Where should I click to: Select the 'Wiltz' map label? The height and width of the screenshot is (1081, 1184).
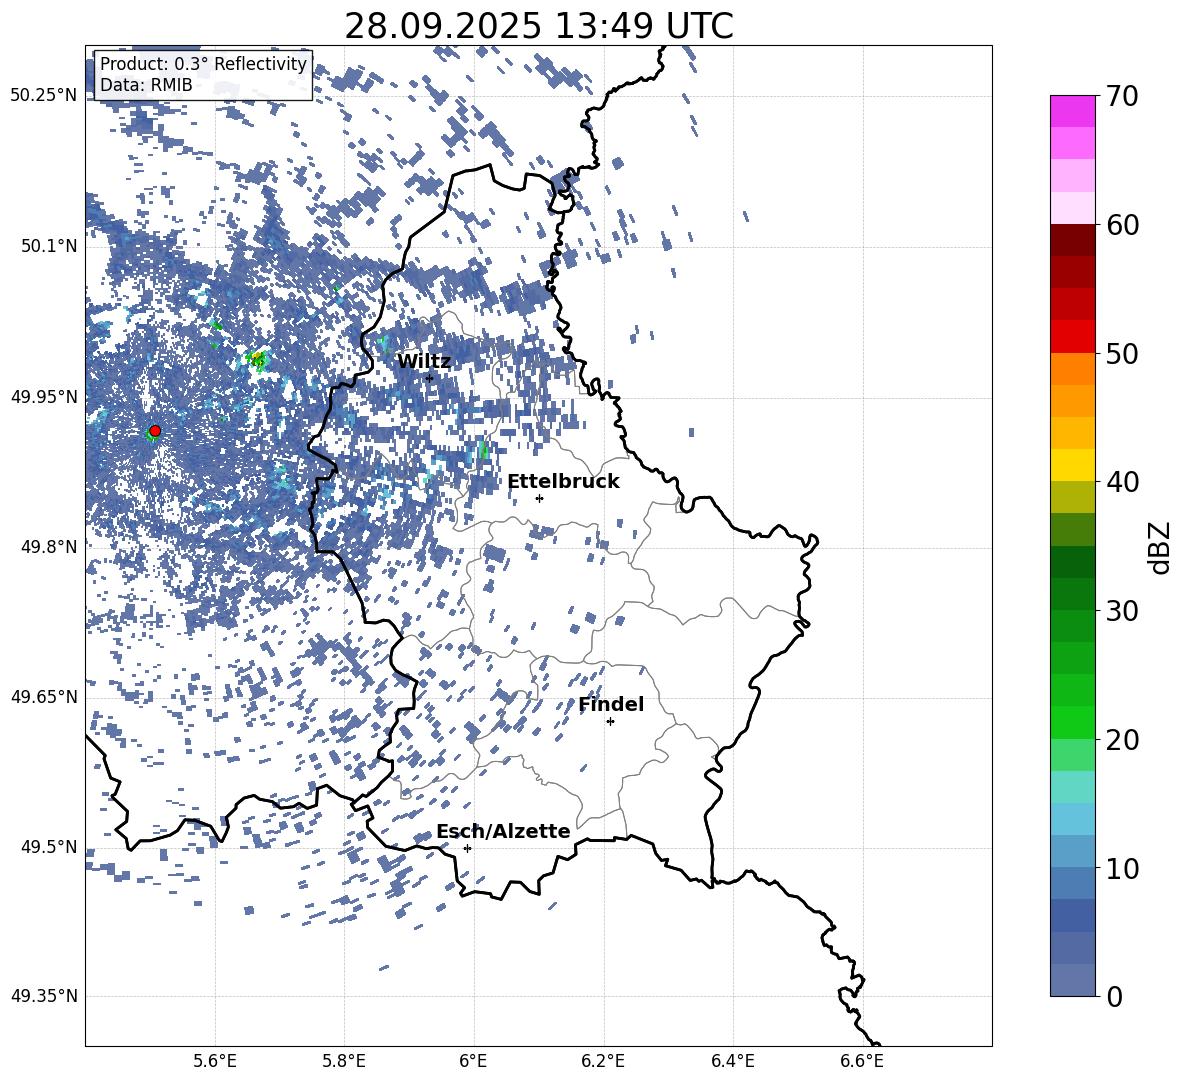pos(424,362)
